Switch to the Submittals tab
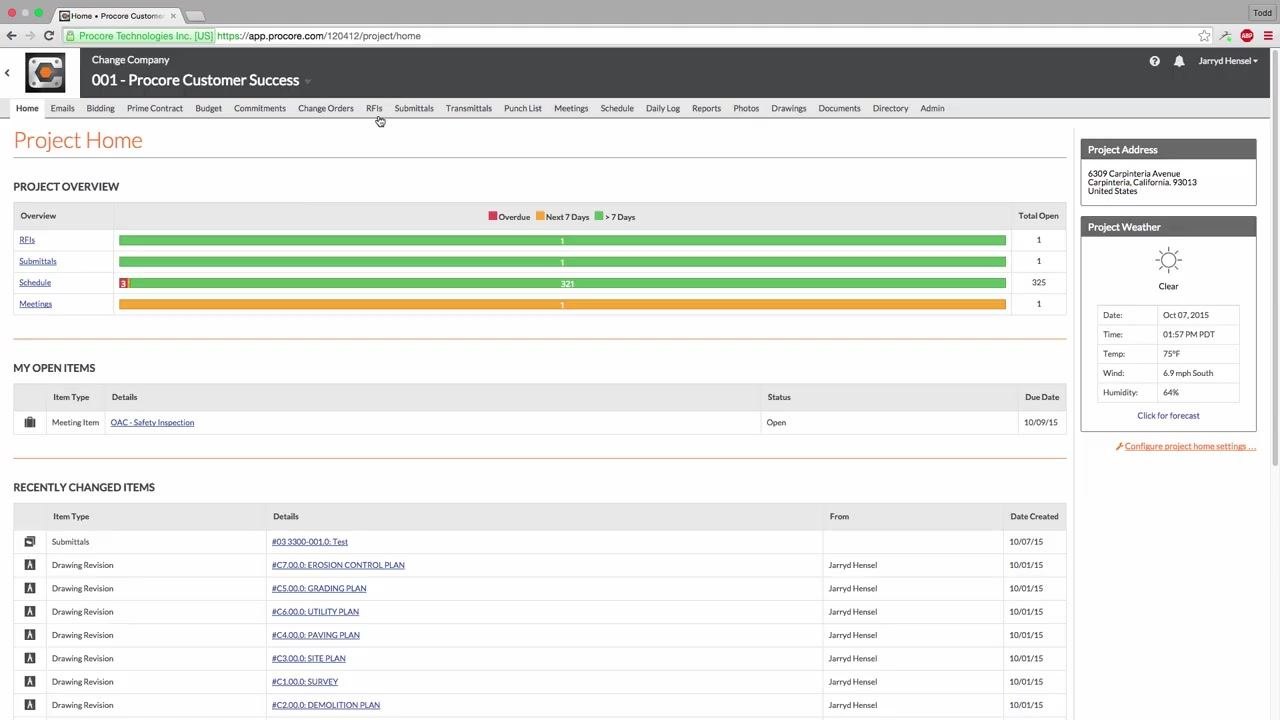1280x720 pixels. pos(414,108)
